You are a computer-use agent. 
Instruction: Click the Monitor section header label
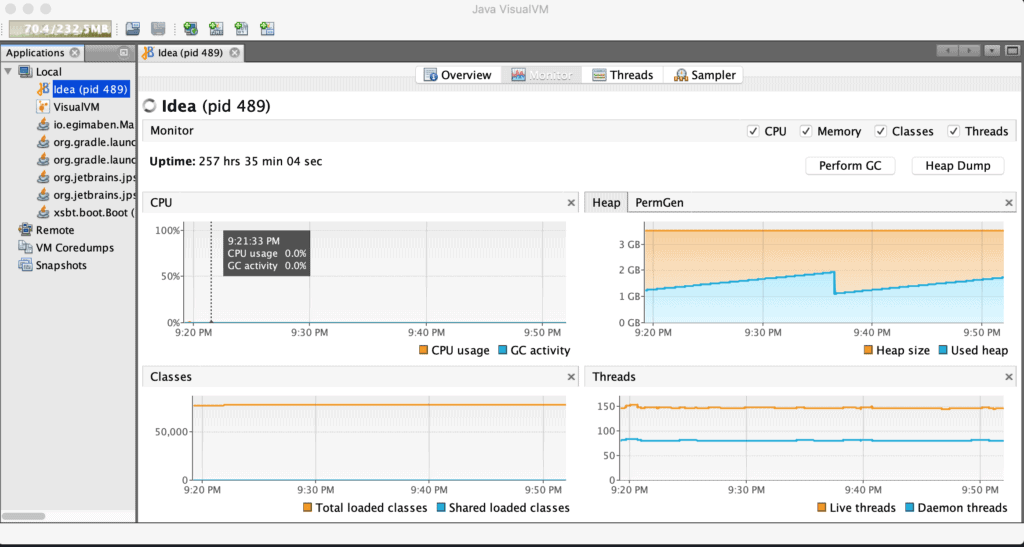coord(172,131)
